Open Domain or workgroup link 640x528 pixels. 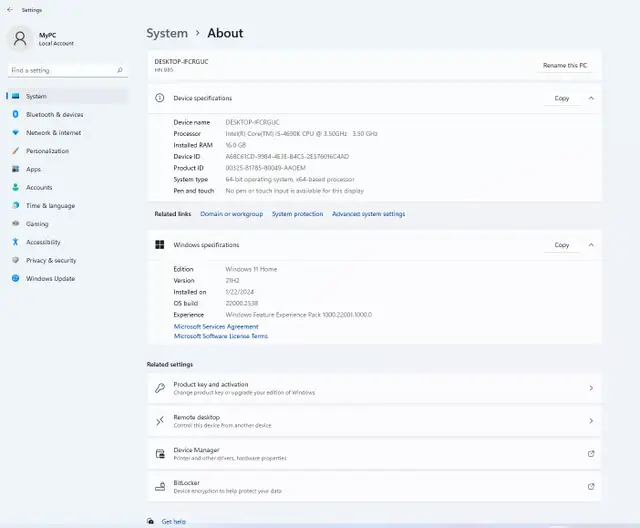click(231, 214)
